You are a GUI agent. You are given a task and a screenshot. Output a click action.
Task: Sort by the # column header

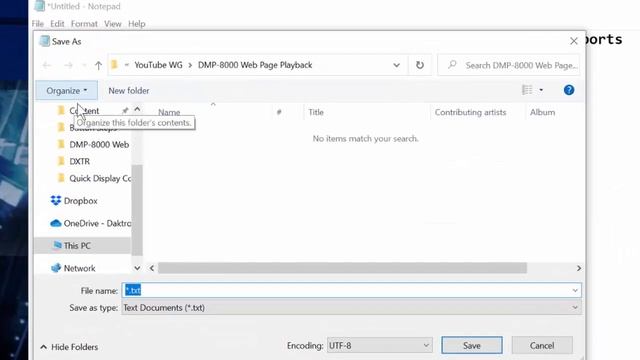[x=279, y=112]
